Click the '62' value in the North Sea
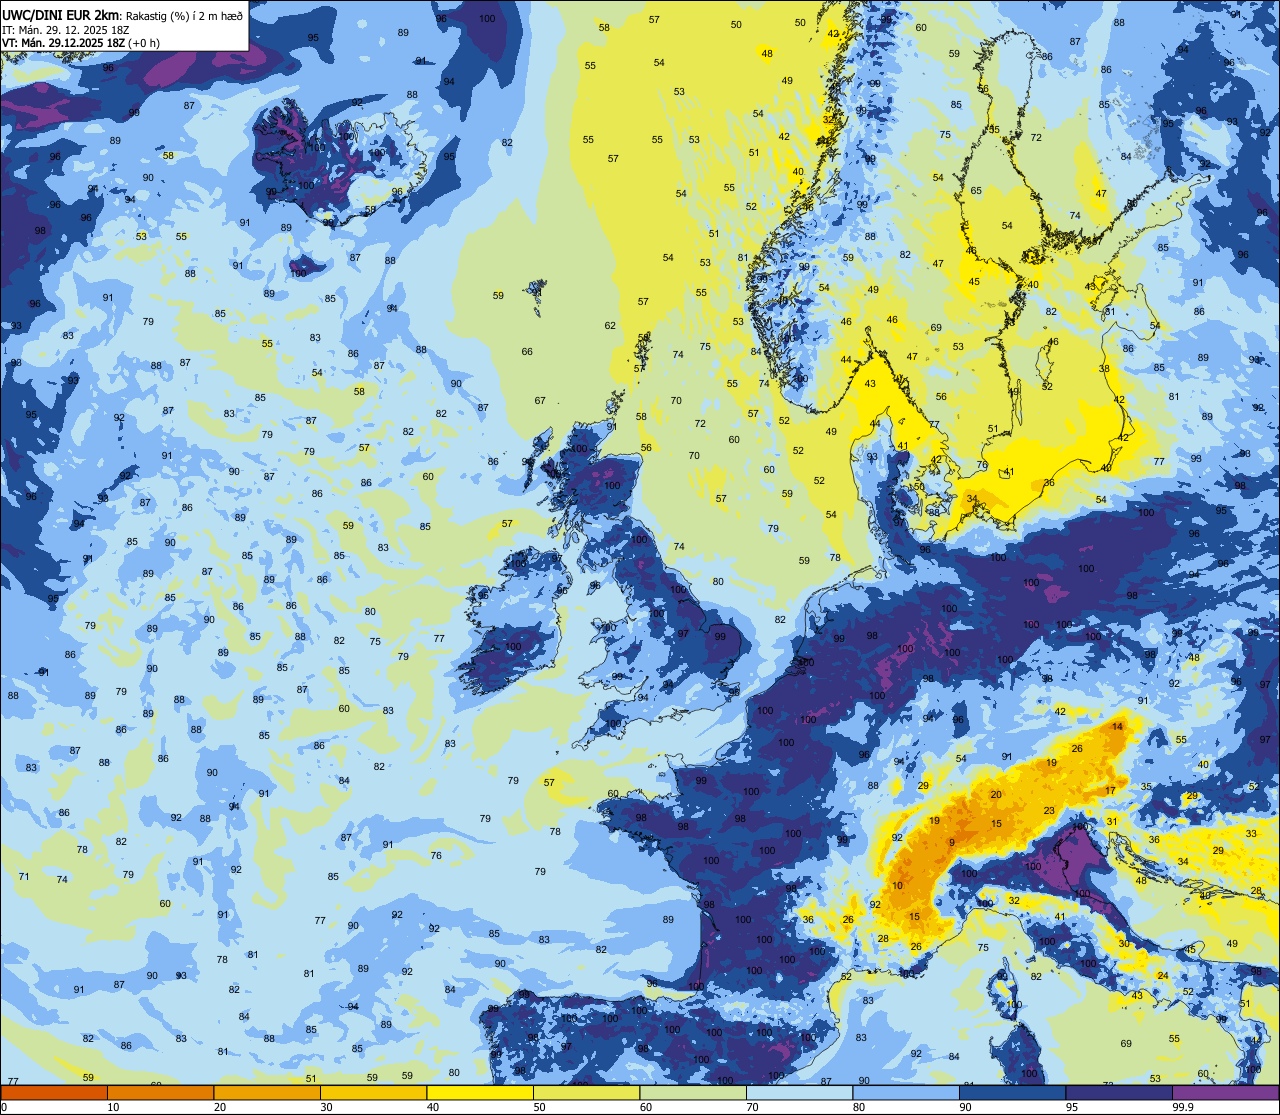The image size is (1280, 1115). pyautogui.click(x=610, y=325)
